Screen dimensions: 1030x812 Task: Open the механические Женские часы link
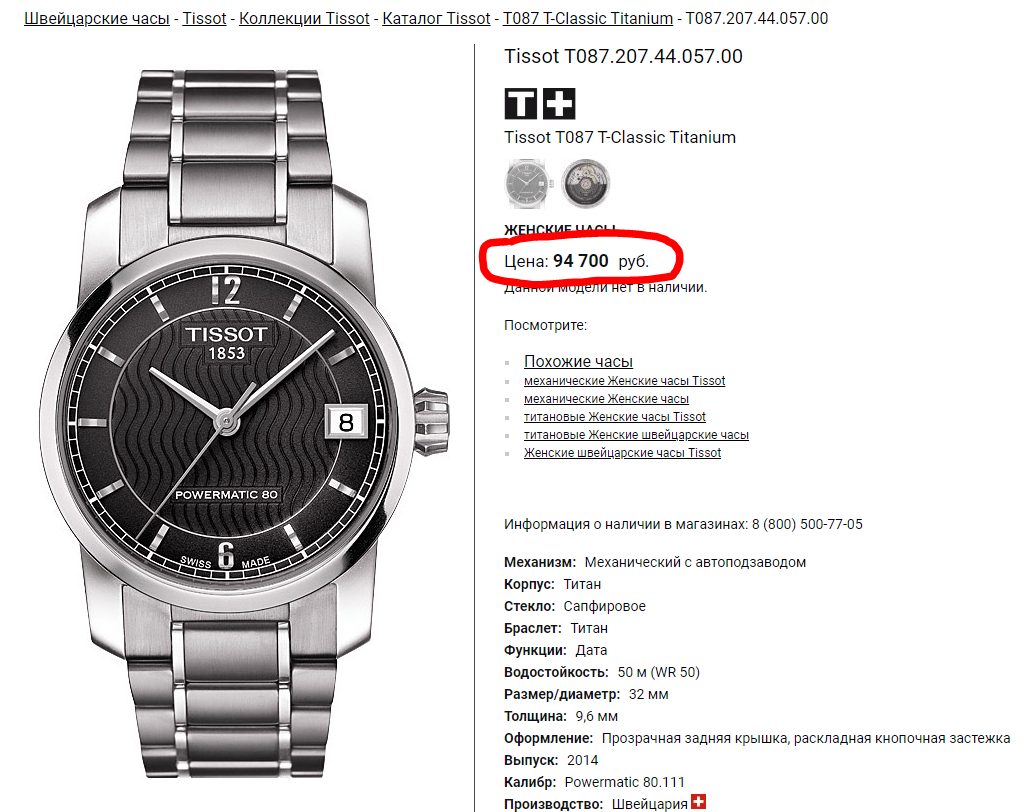[x=606, y=399]
